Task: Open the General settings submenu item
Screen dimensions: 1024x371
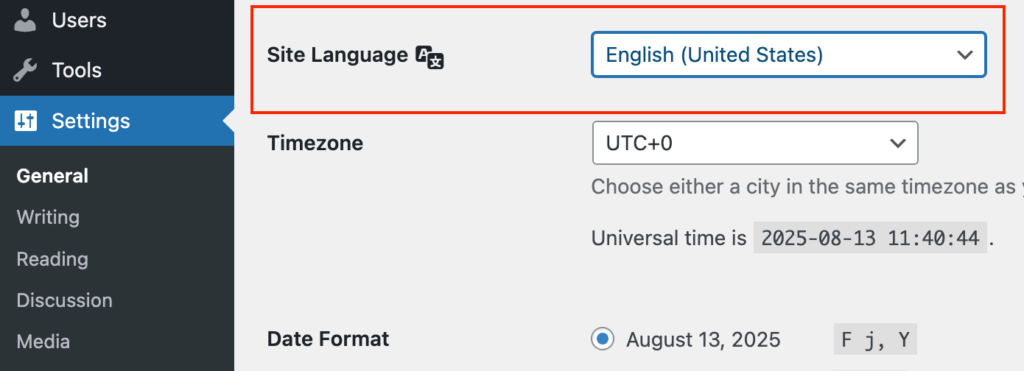Action: (52, 176)
